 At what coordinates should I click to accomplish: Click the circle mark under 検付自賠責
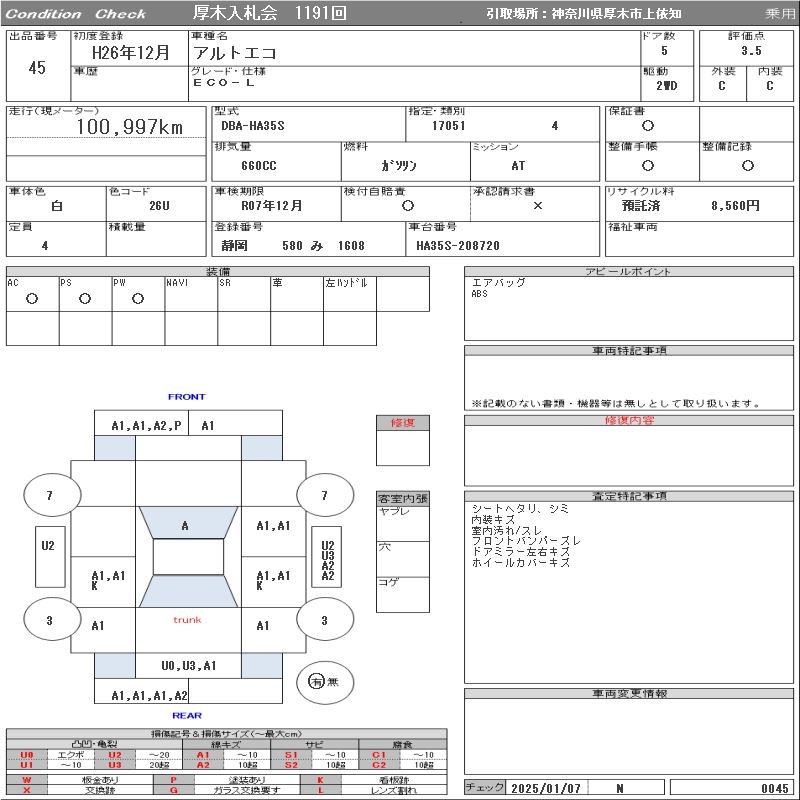tap(408, 206)
